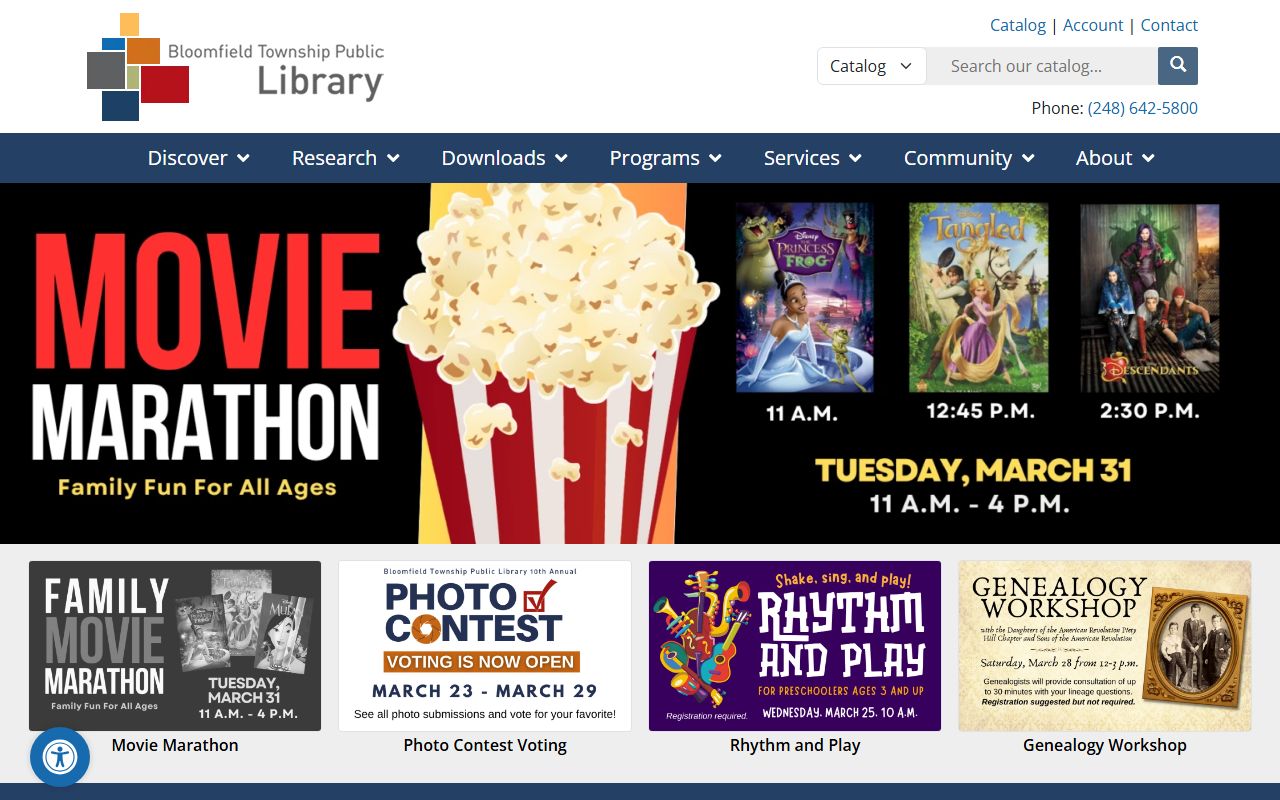Viewport: 1280px width, 800px height.
Task: Go to the Account link
Action: pyautogui.click(x=1093, y=25)
